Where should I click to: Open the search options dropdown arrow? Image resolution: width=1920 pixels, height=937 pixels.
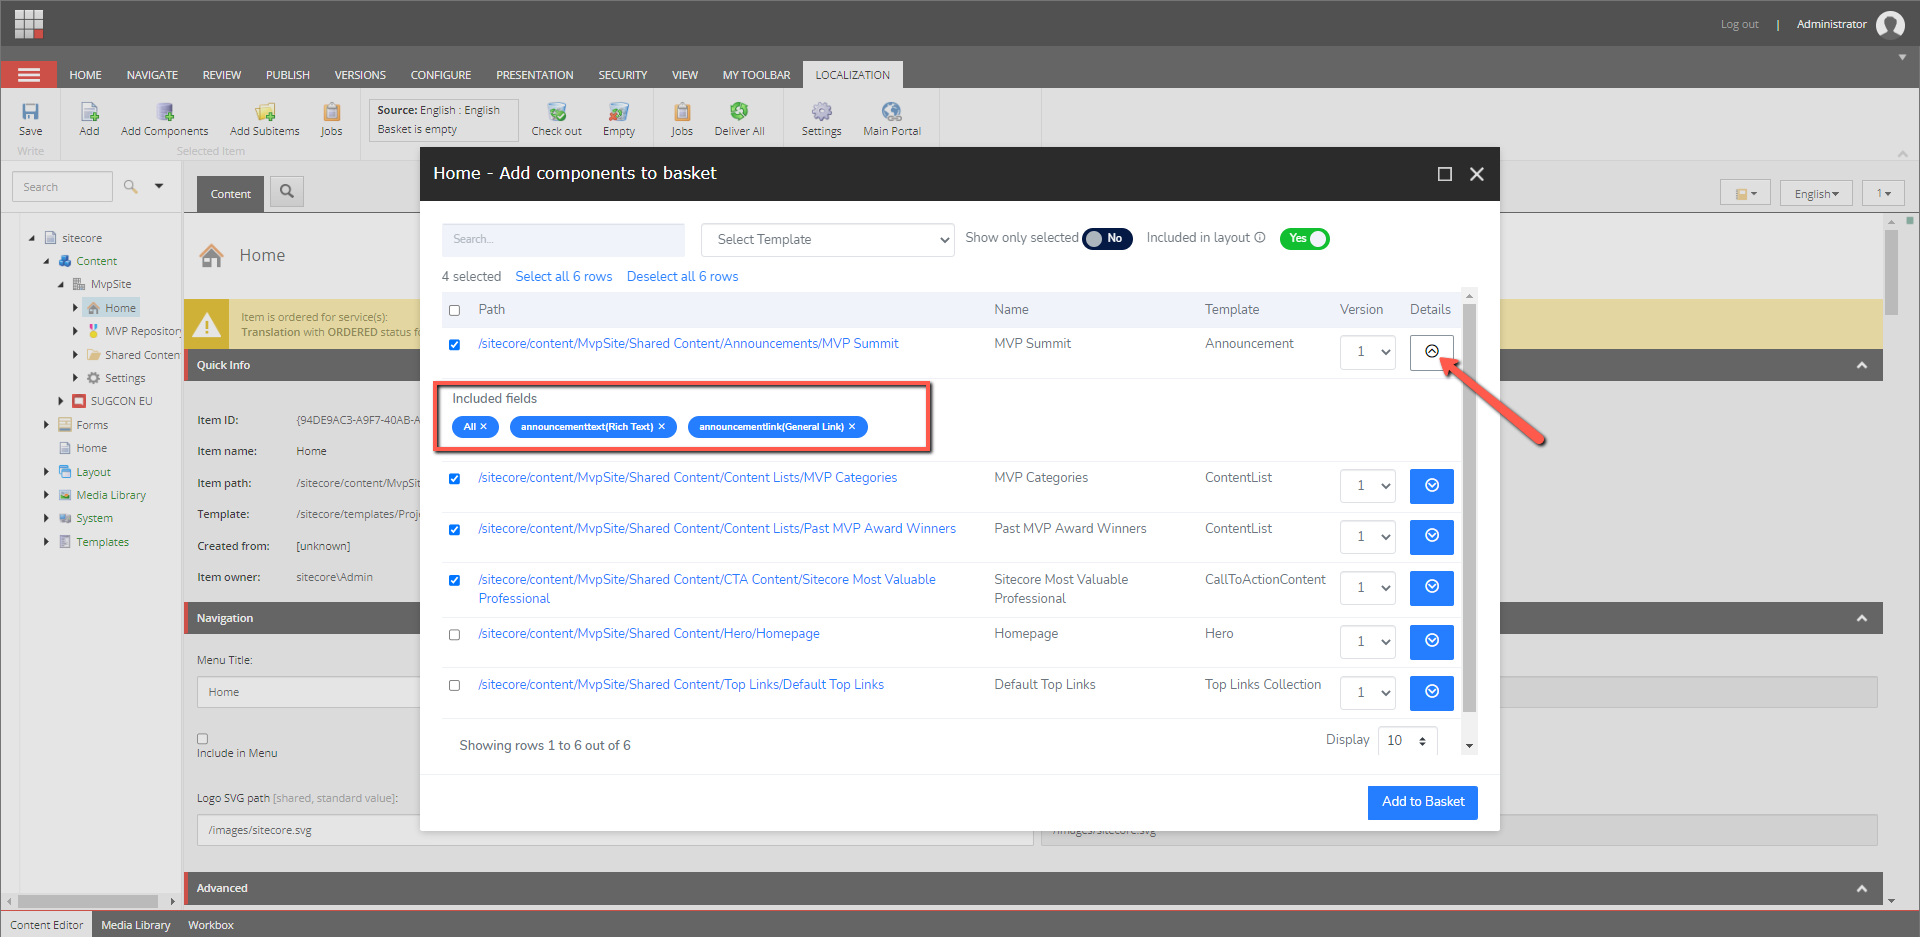[x=159, y=186]
